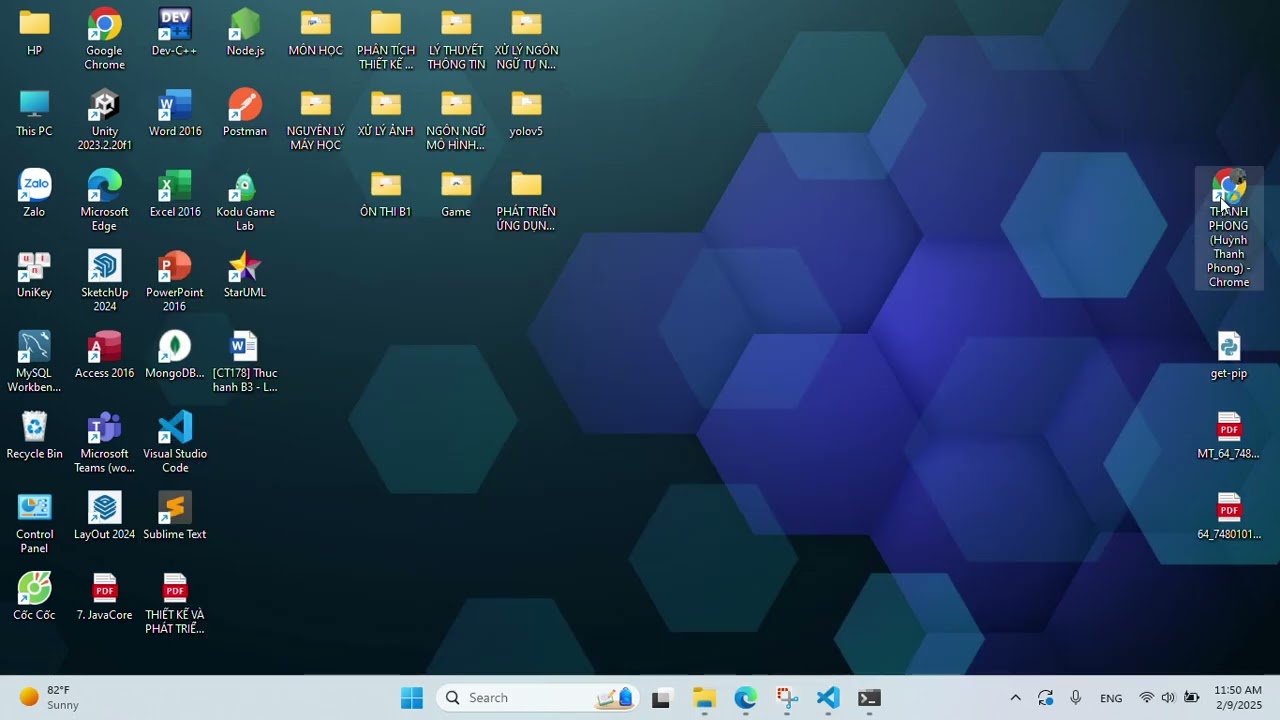Select the Postman desktop icon
The width and height of the screenshot is (1280, 720).
click(245, 114)
